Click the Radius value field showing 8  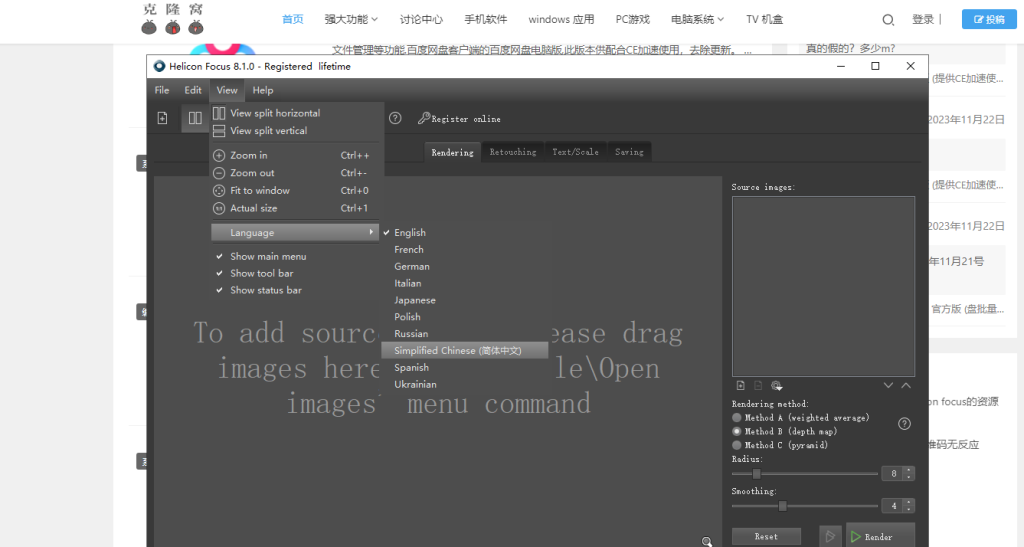[x=892, y=474]
